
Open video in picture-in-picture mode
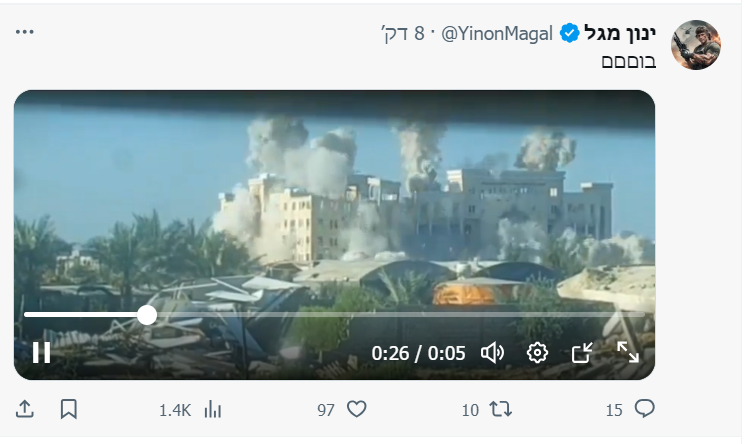(582, 352)
